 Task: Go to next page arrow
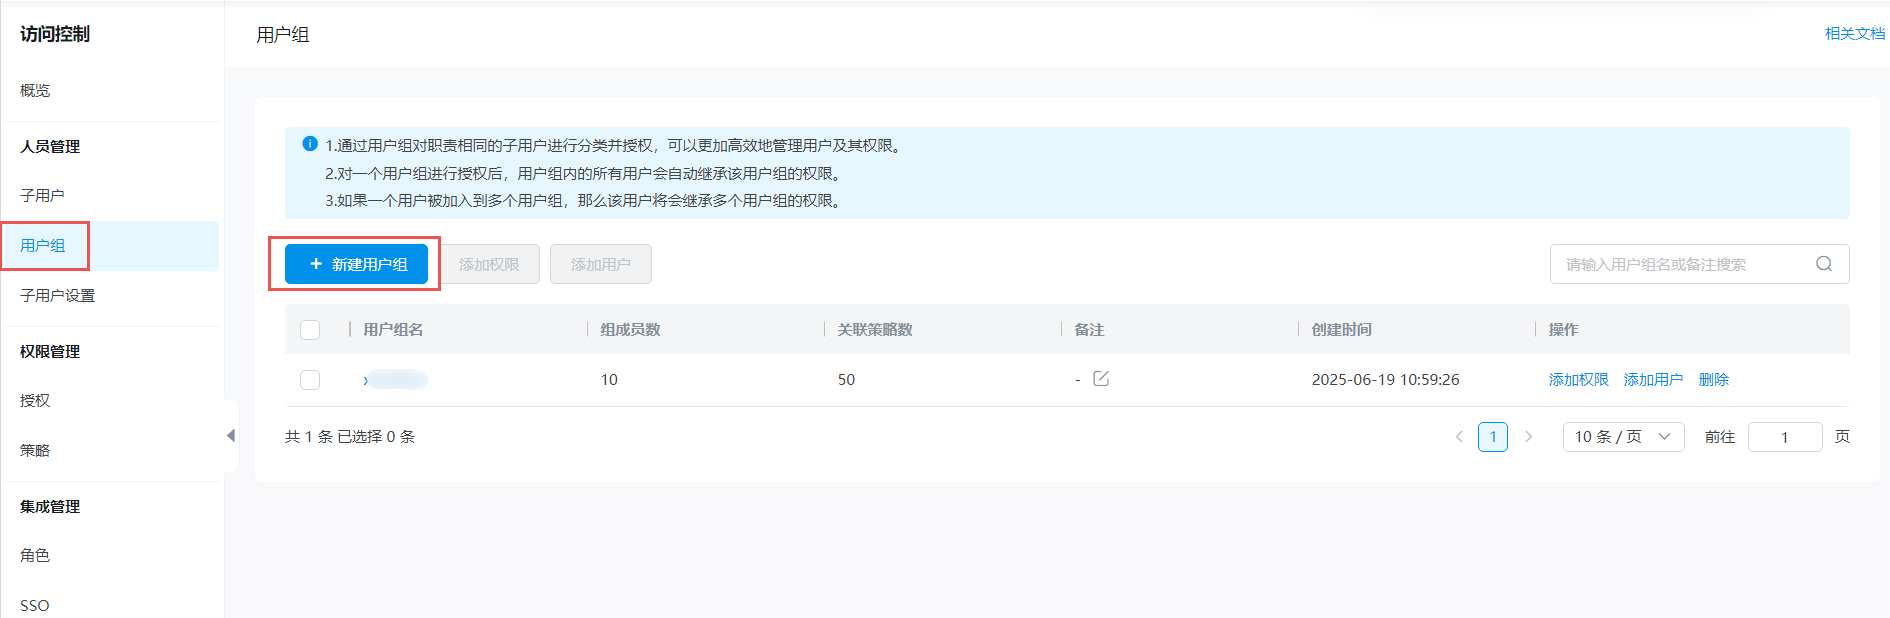pyautogui.click(x=1528, y=437)
